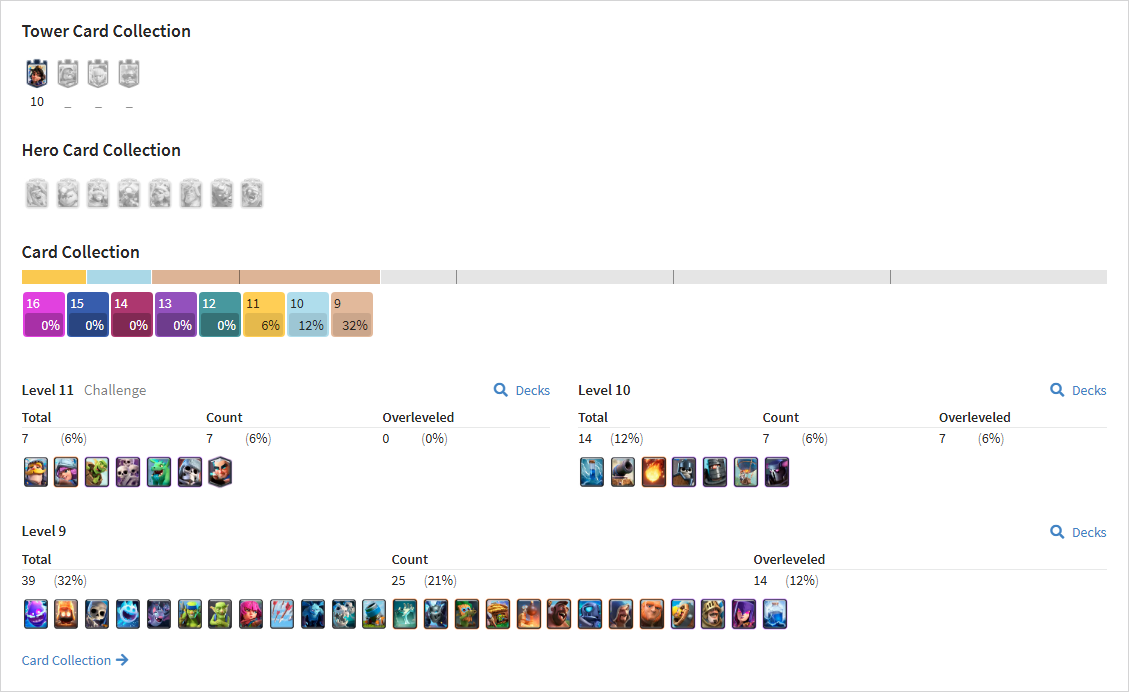Select the Witch card in Level 9
The width and height of the screenshot is (1129, 692).
pyautogui.click(x=744, y=614)
